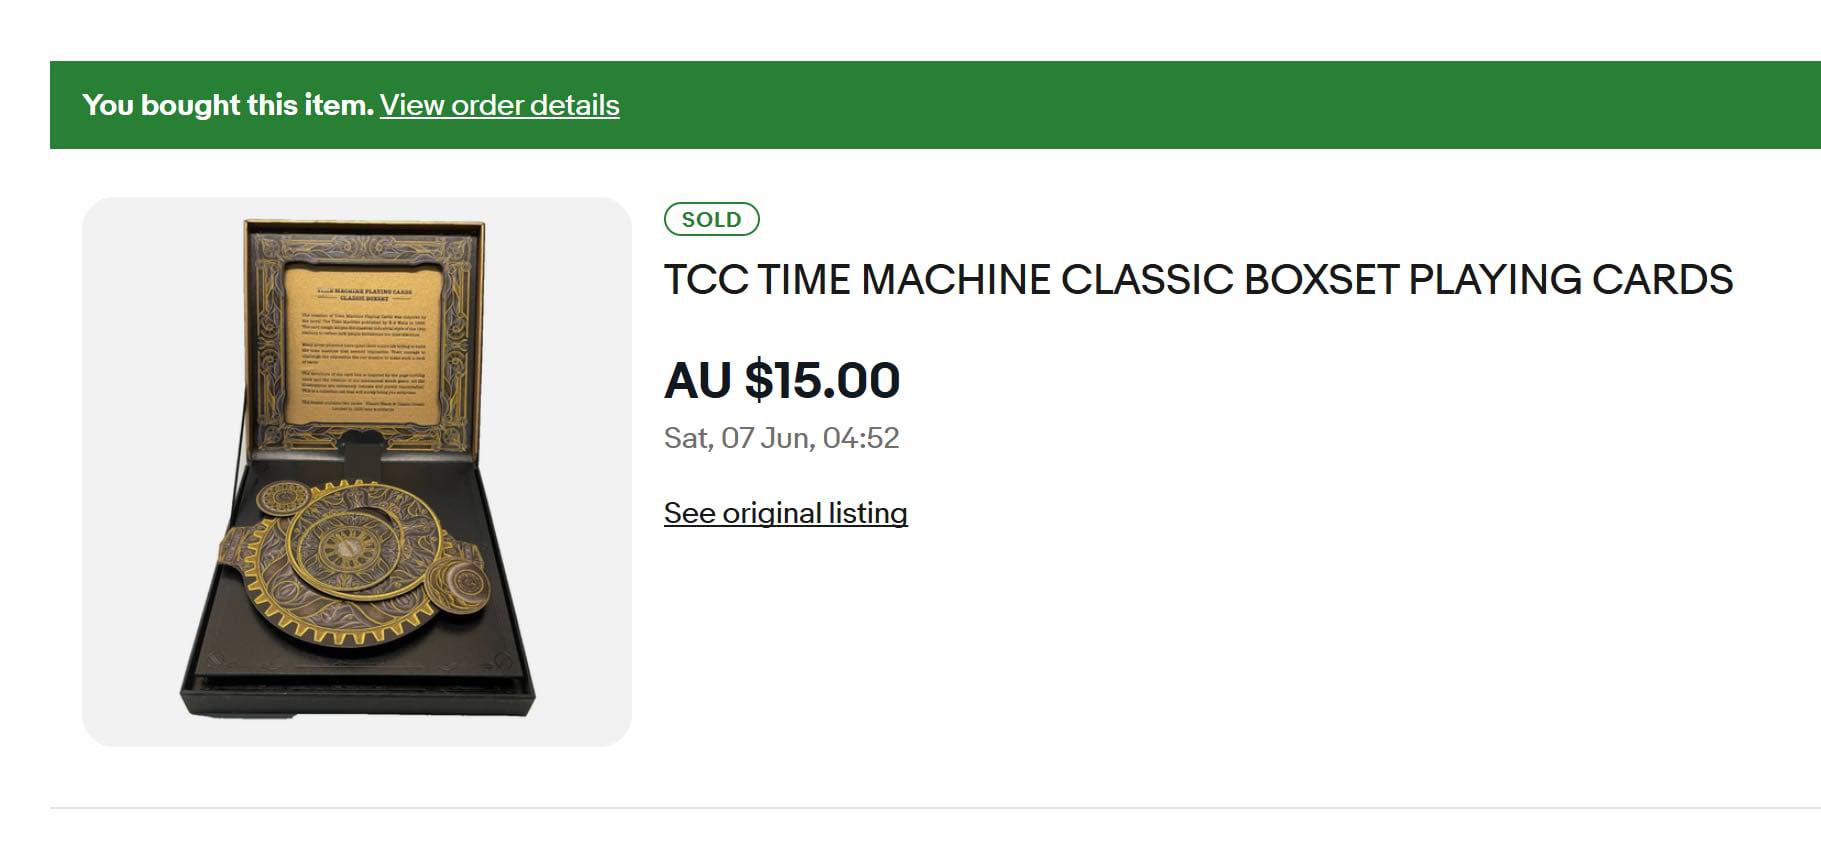Click the AU $15.00 sold price

coord(782,380)
